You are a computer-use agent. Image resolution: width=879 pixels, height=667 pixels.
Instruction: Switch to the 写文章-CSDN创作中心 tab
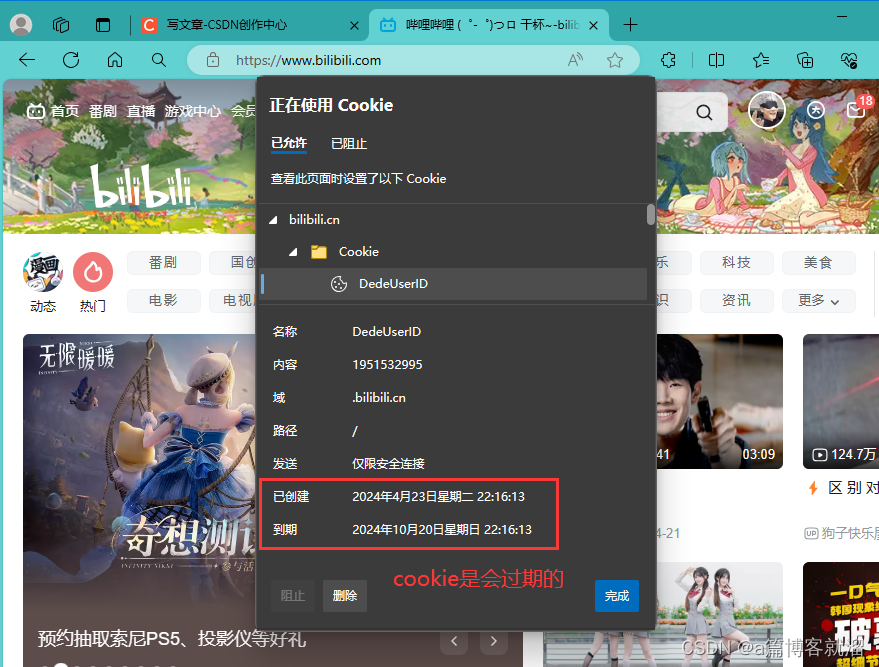click(x=226, y=25)
